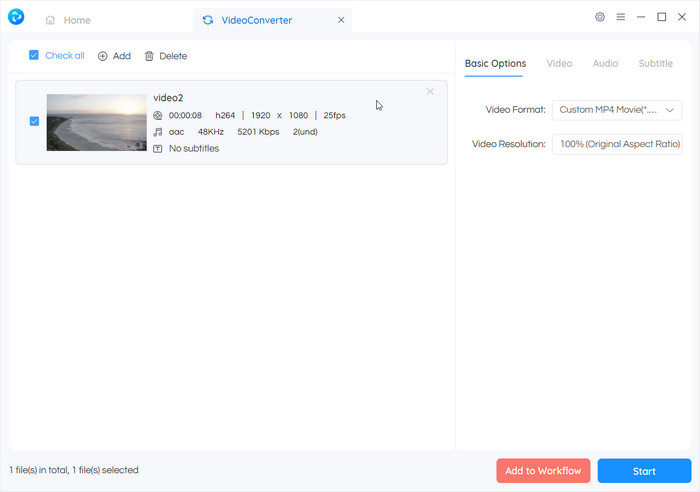The width and height of the screenshot is (700, 492).
Task: Click the h264 codec text
Action: (x=225, y=116)
